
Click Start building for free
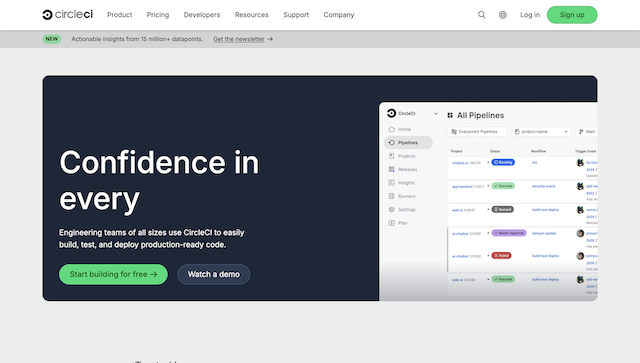tap(113, 274)
